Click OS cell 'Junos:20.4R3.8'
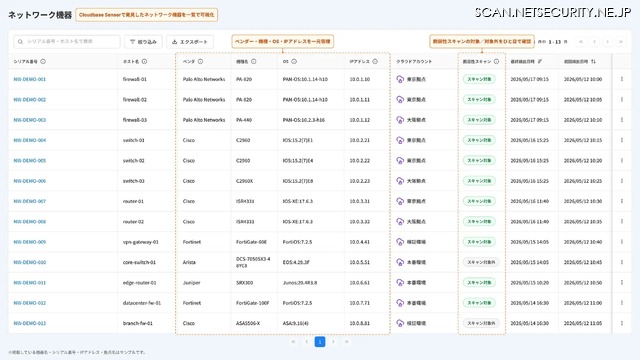 [300, 282]
